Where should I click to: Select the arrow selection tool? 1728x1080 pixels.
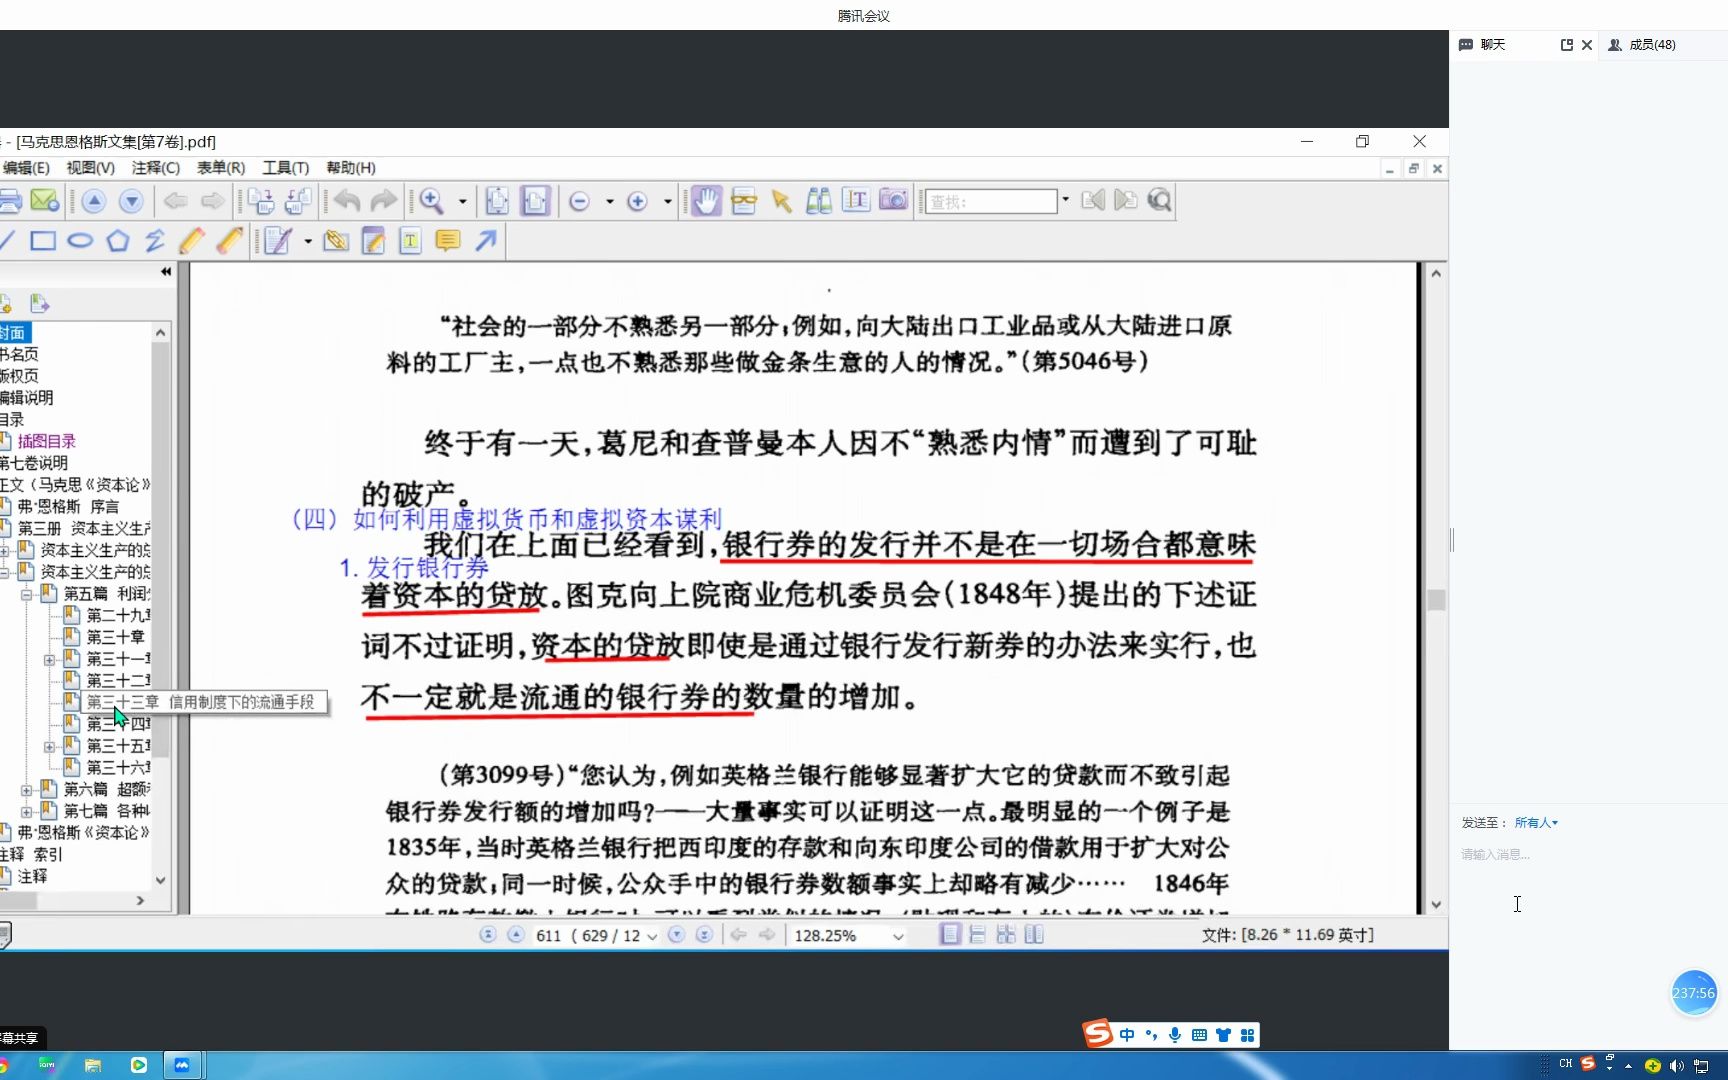click(x=781, y=201)
